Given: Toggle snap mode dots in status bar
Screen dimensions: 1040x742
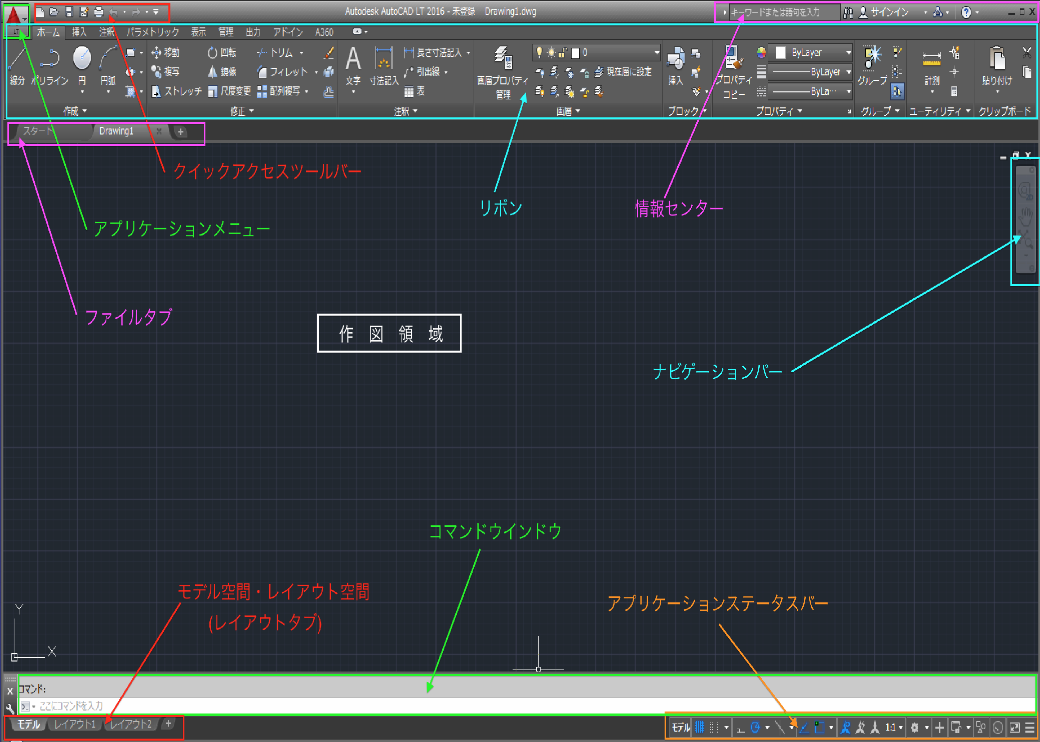Looking at the screenshot, I should [x=714, y=727].
